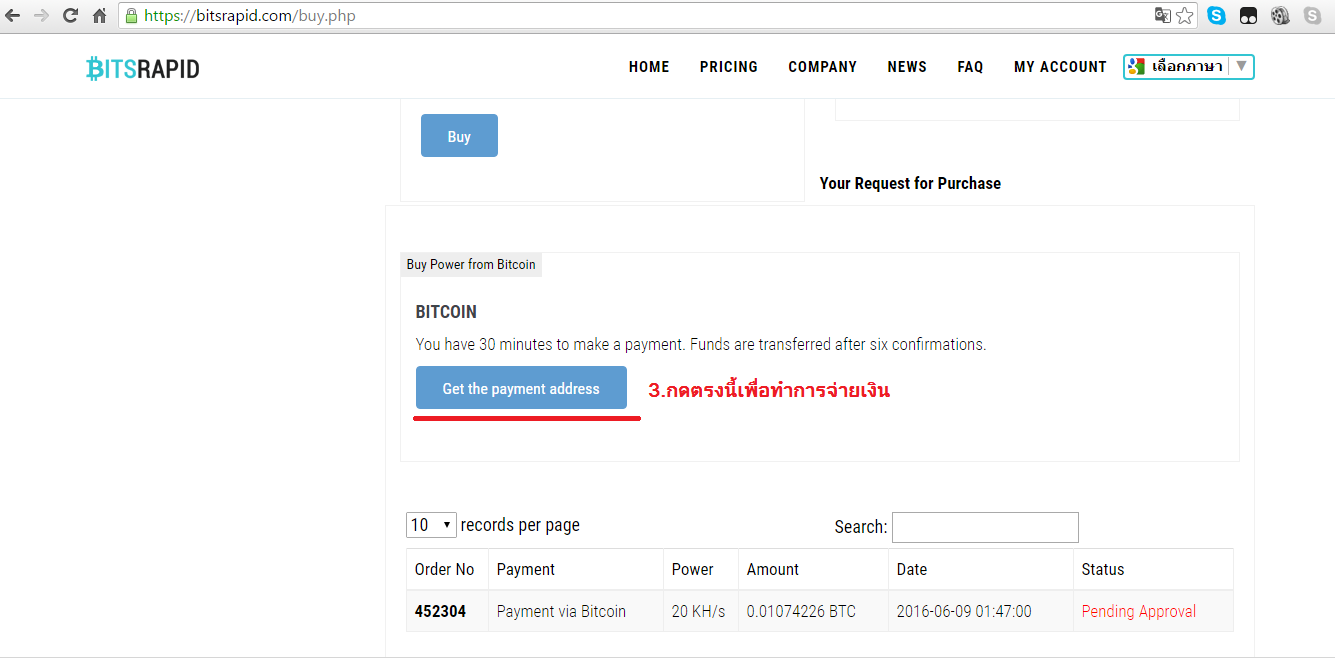Click the grey Skype extension icon
This screenshot has width=1335, height=658.
click(x=1312, y=16)
